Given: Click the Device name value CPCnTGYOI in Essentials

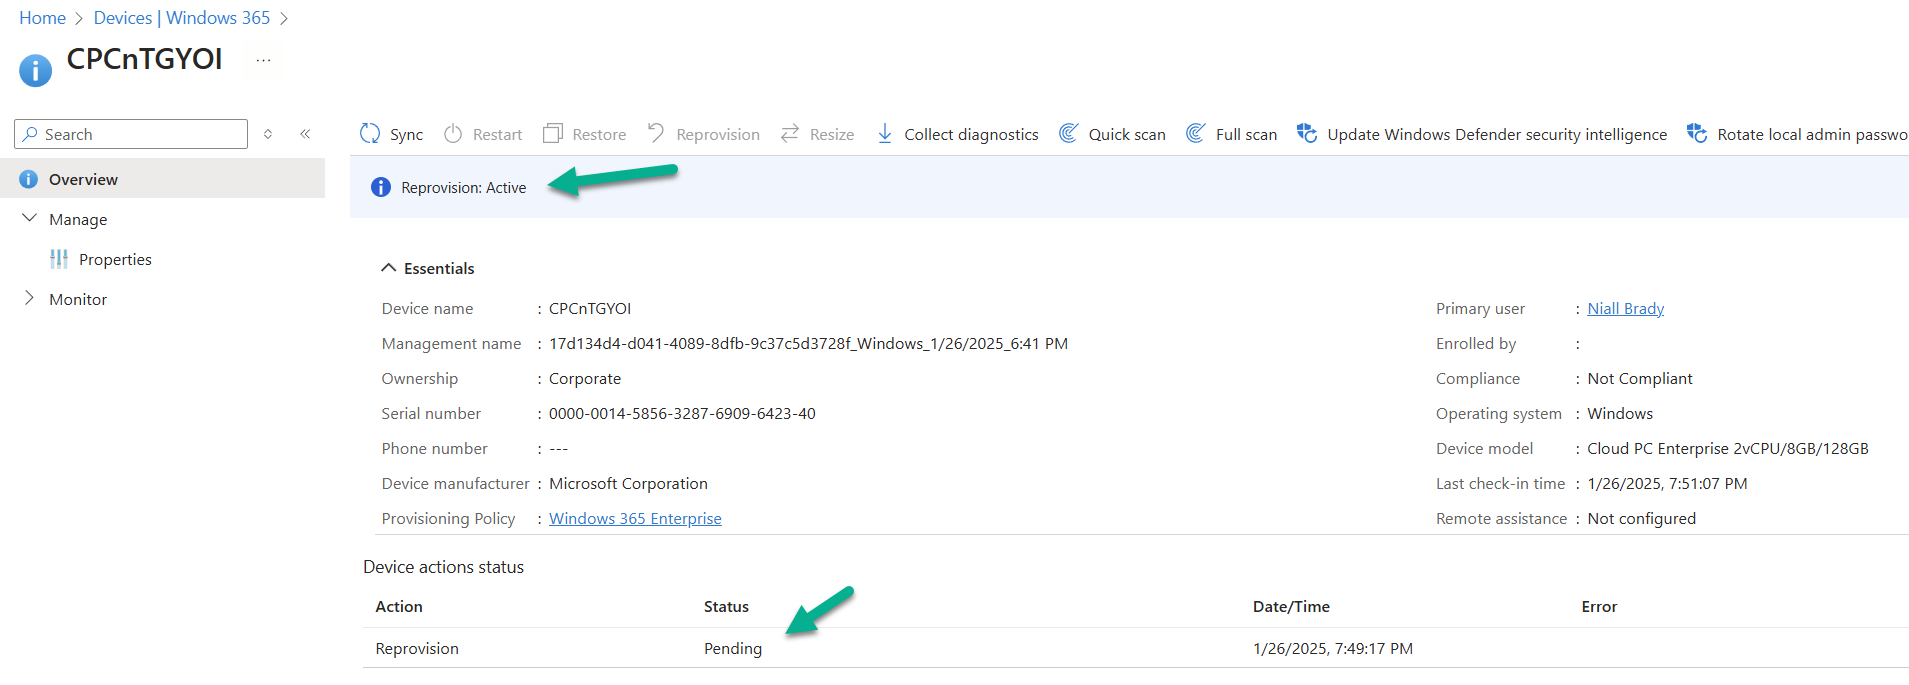Looking at the screenshot, I should click(x=590, y=308).
